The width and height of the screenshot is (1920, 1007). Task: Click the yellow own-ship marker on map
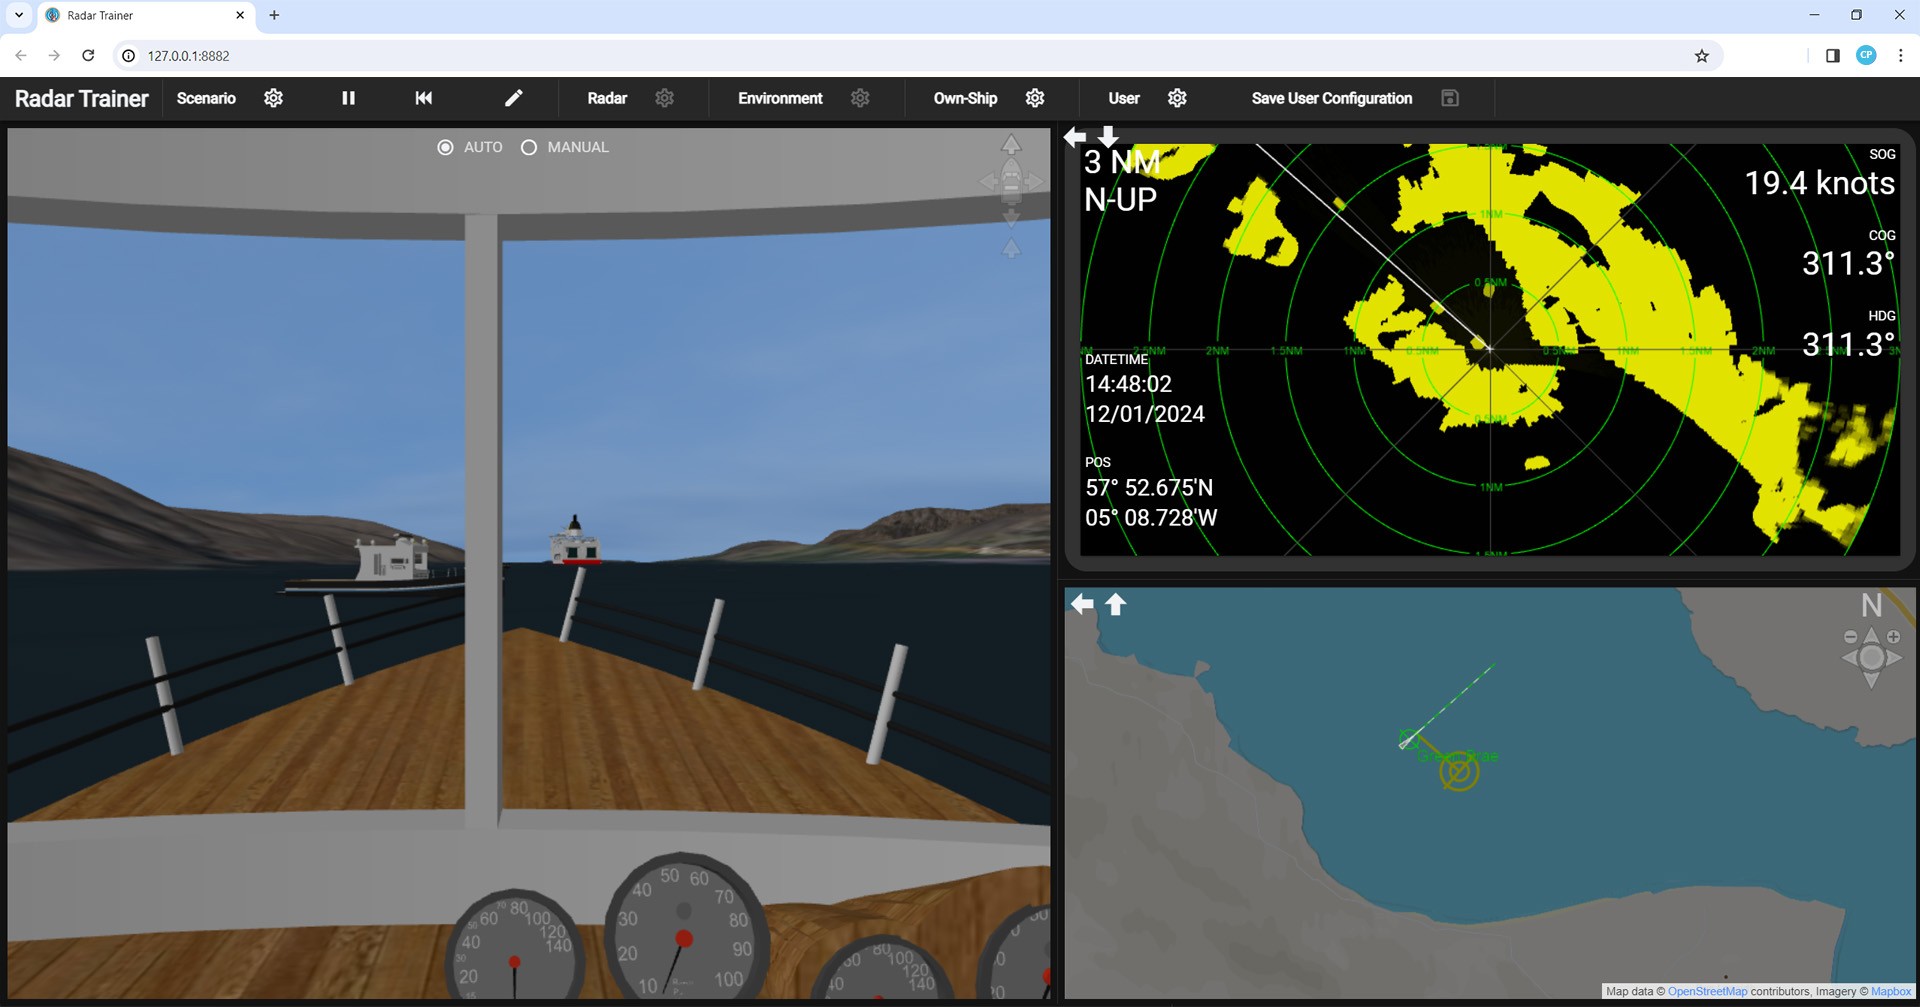click(x=1459, y=771)
